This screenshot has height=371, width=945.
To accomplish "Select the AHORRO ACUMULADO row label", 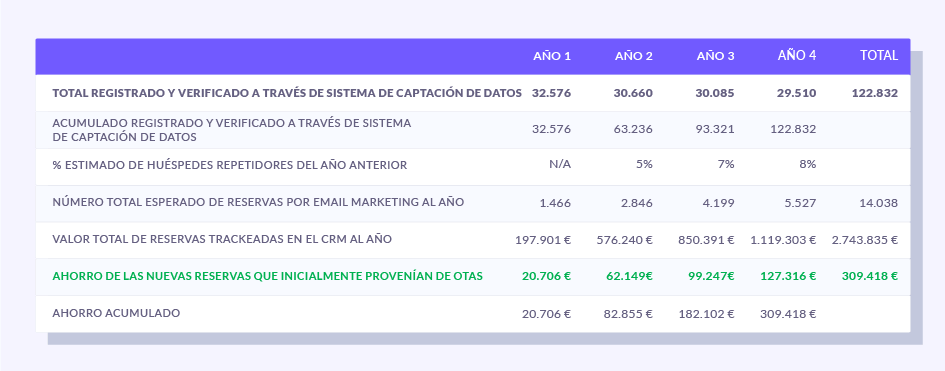I will pyautogui.click(x=116, y=313).
